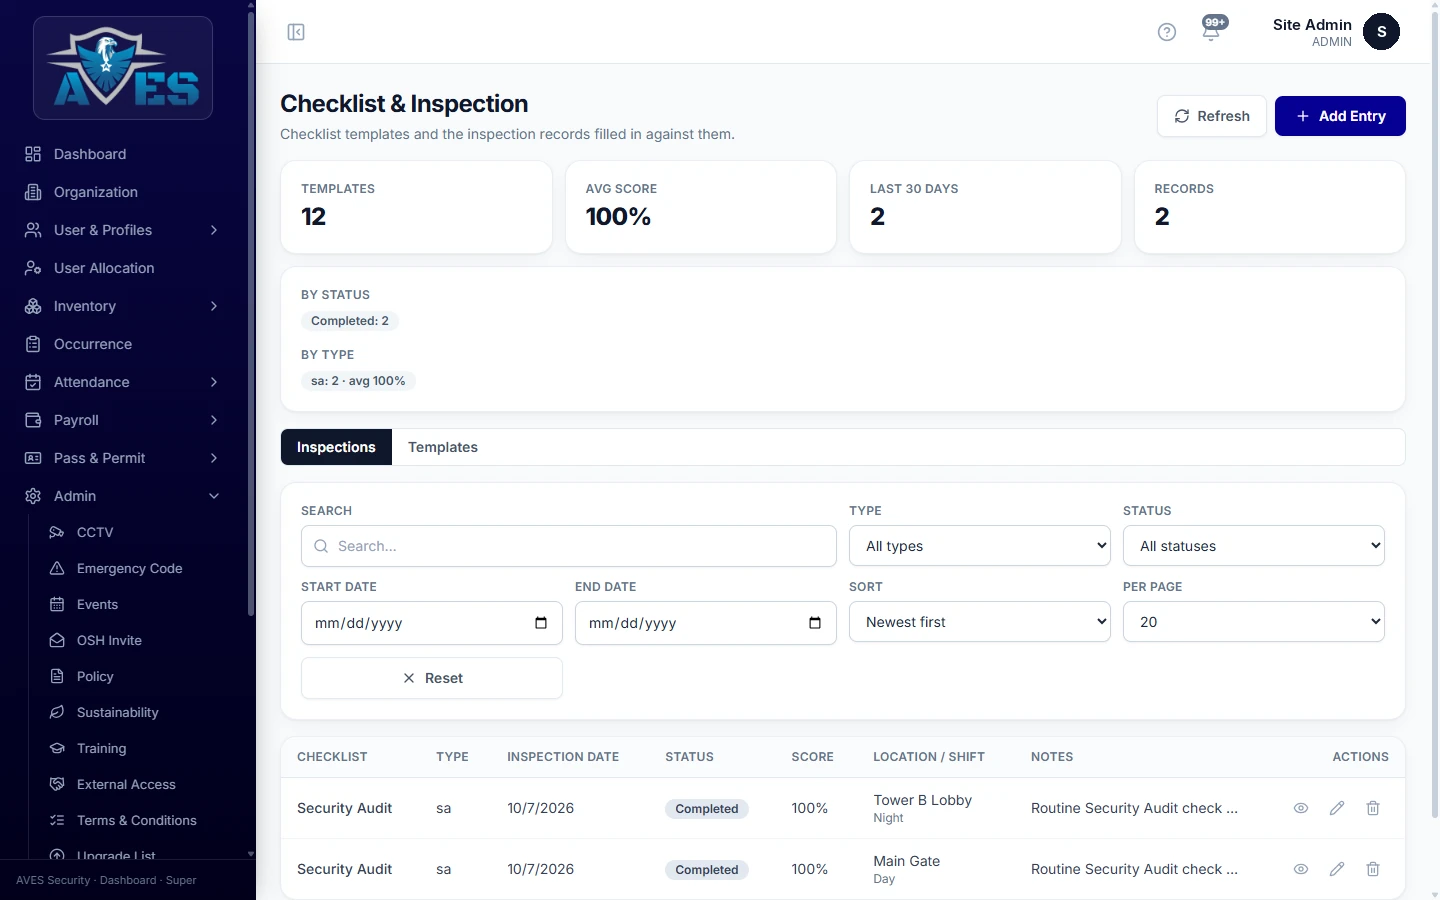This screenshot has height=900, width=1440.
Task: Reset the filters
Action: point(432,678)
